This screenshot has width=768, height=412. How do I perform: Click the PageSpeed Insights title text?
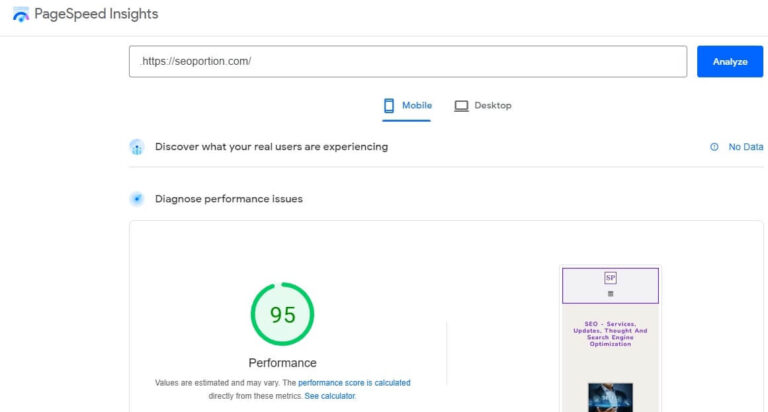pos(96,14)
